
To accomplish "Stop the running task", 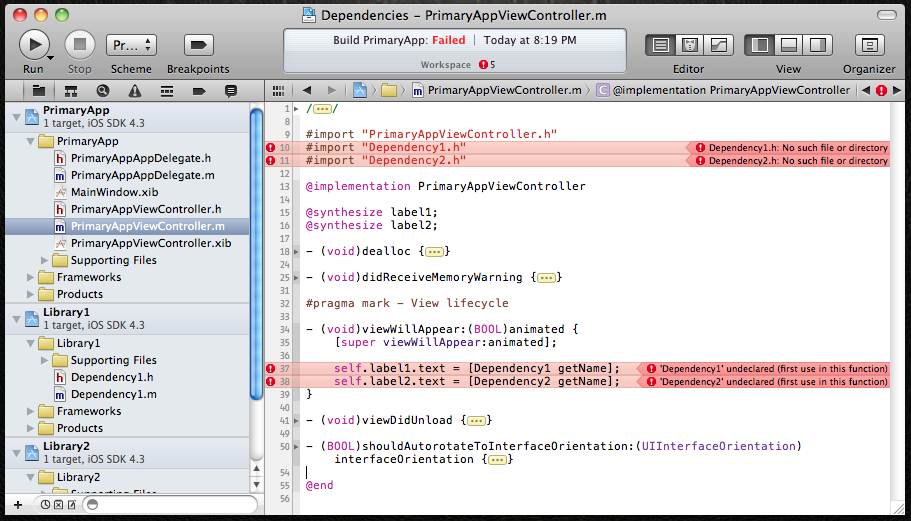I will (80, 45).
